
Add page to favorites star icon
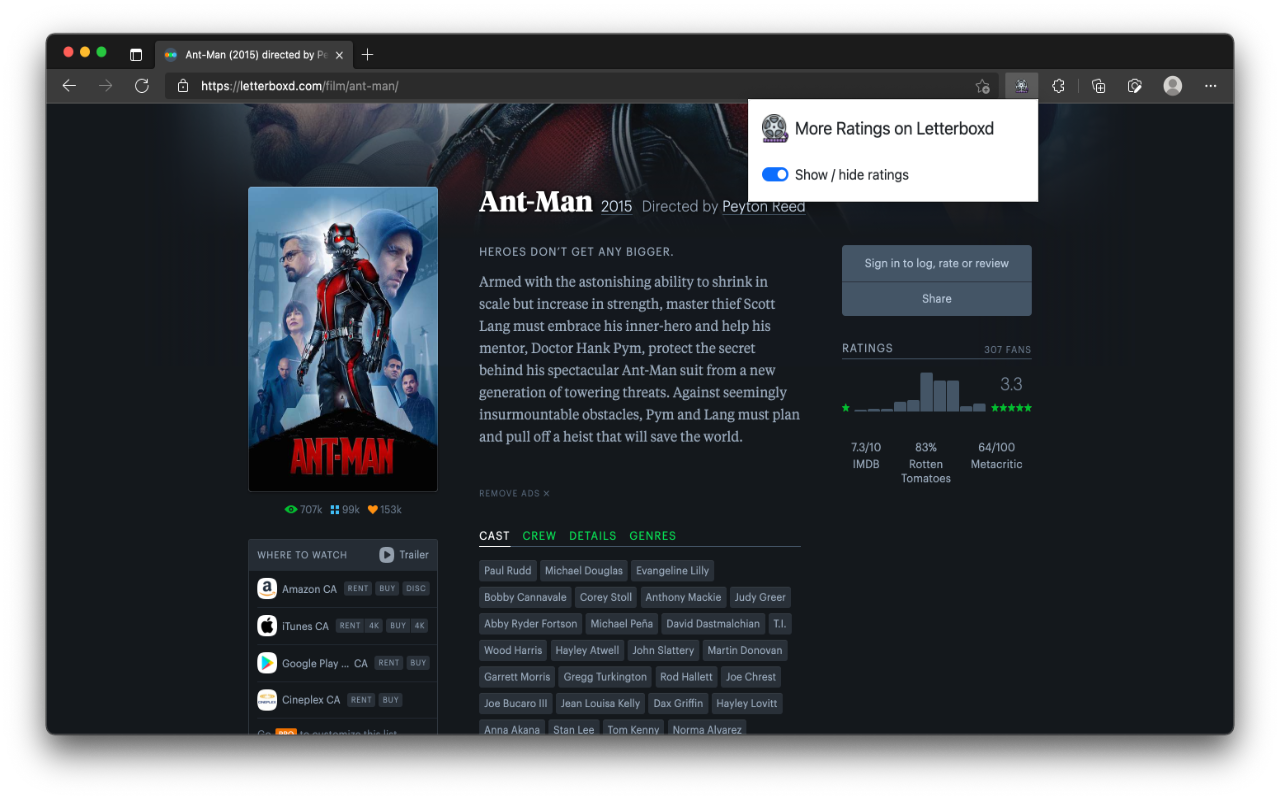tap(982, 86)
